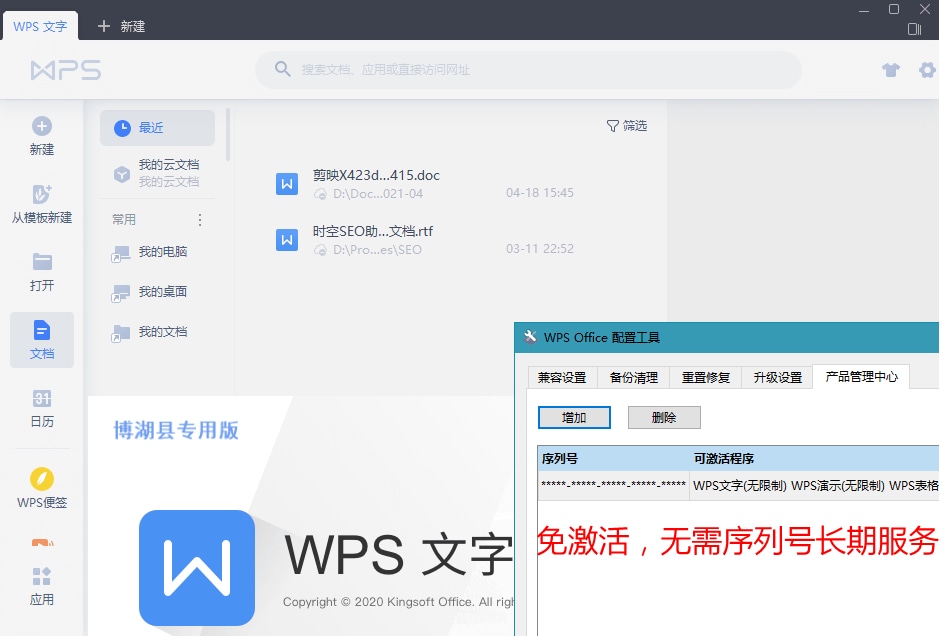Image resolution: width=949 pixels, height=636 pixels.
Task: Click the cloud sync icon under 时空SEO助...文档.rtf
Action: point(320,250)
